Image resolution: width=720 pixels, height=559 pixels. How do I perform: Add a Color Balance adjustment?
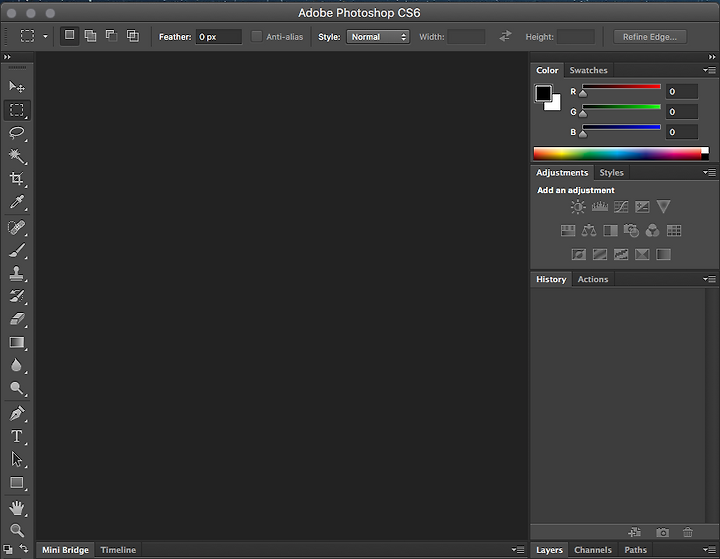click(x=589, y=231)
